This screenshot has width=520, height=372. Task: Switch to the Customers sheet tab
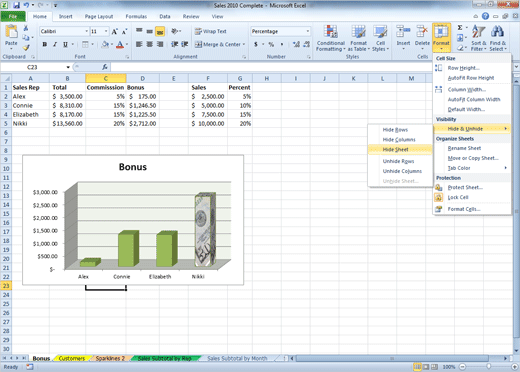[x=72, y=358]
